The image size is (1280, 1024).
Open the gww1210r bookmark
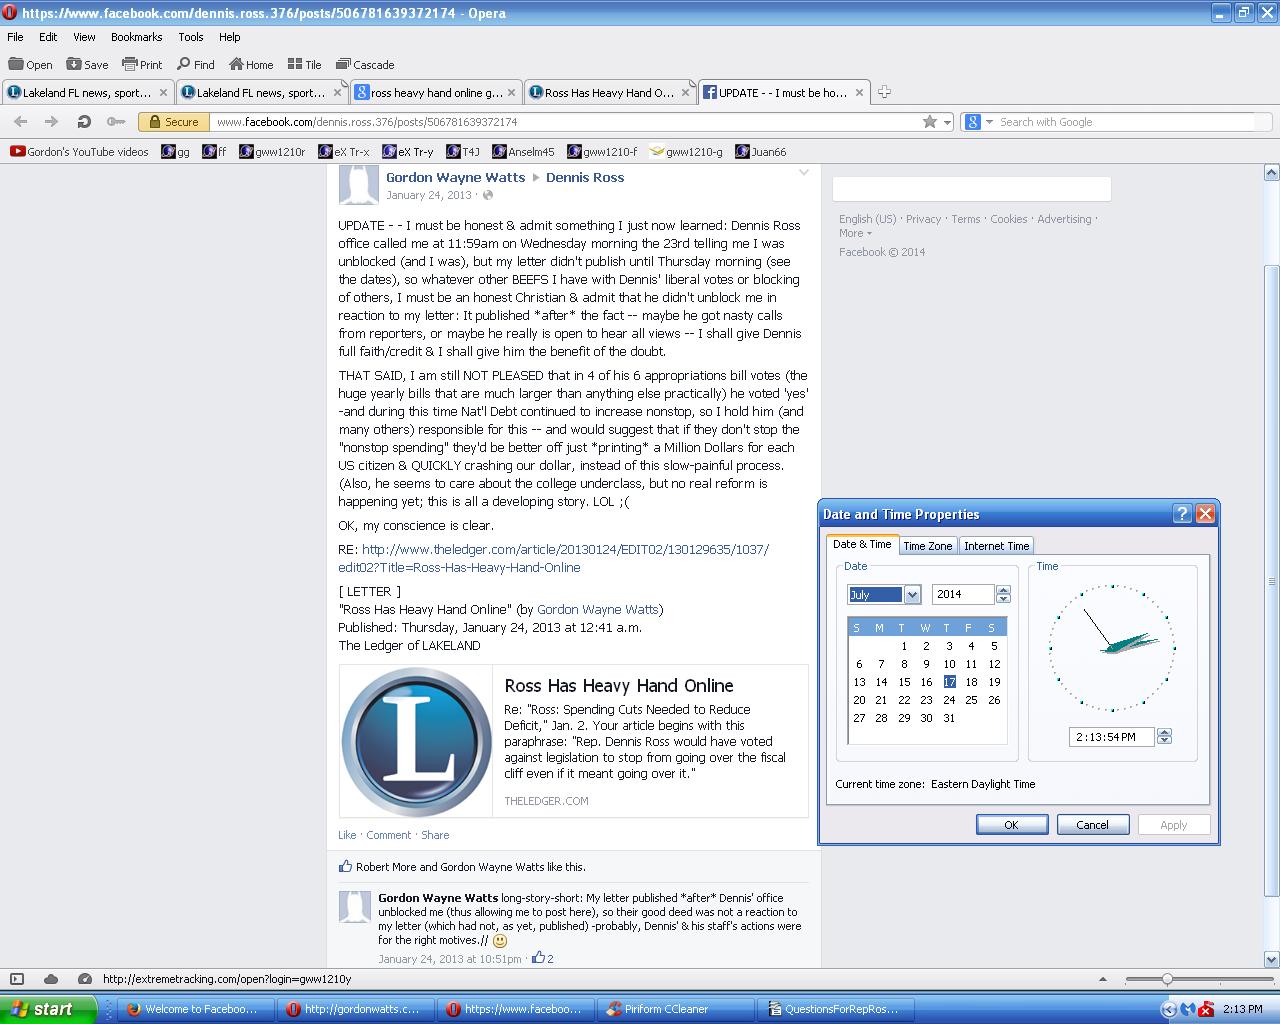[x=272, y=152]
